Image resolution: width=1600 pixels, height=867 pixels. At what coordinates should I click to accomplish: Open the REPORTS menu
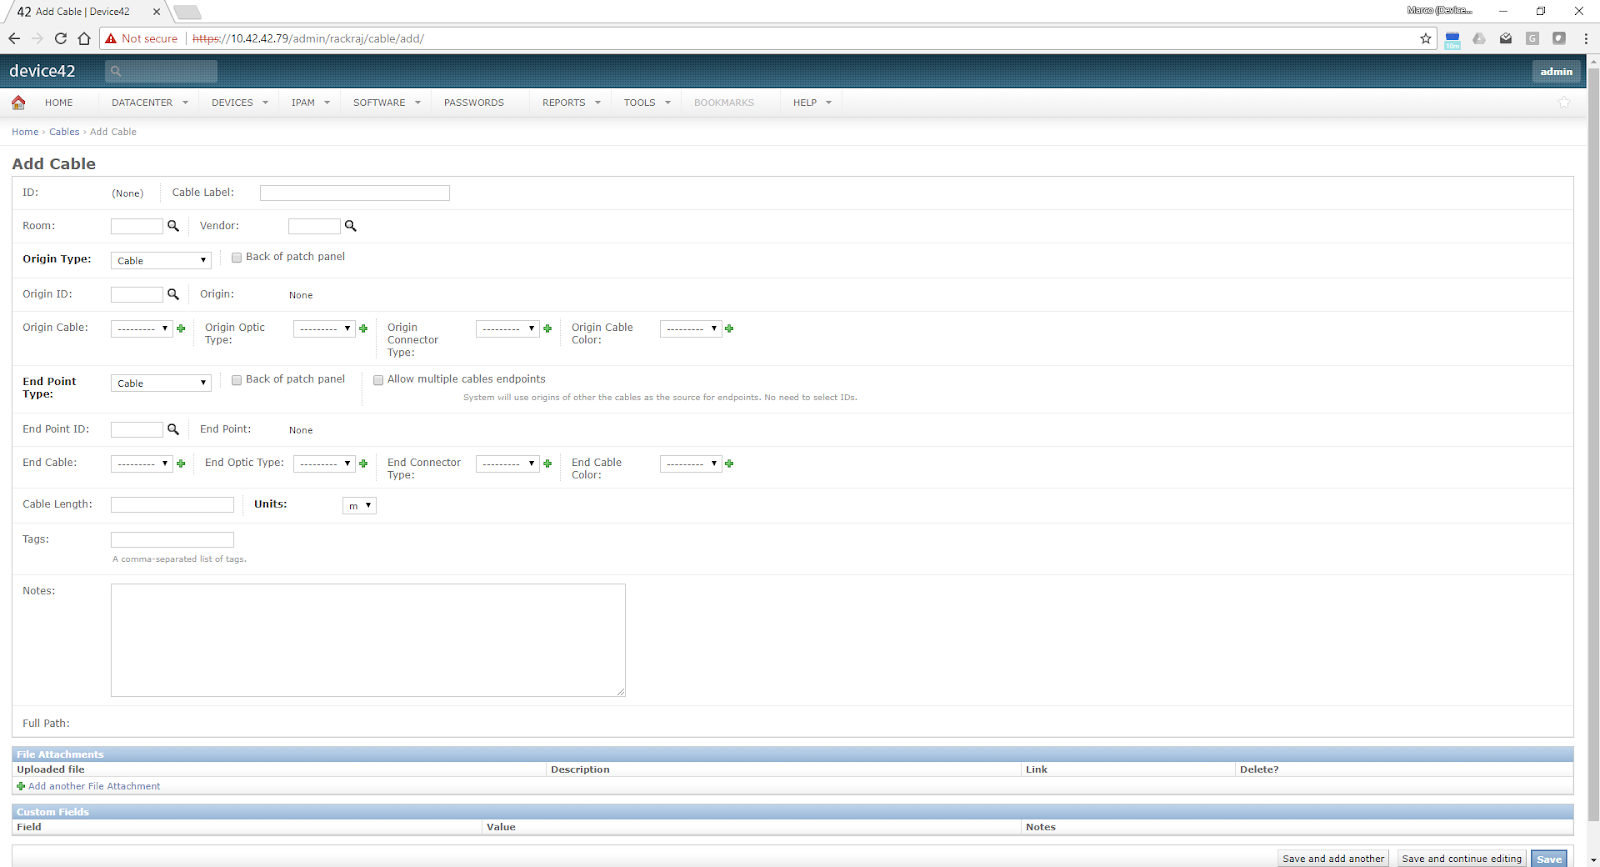coord(571,102)
